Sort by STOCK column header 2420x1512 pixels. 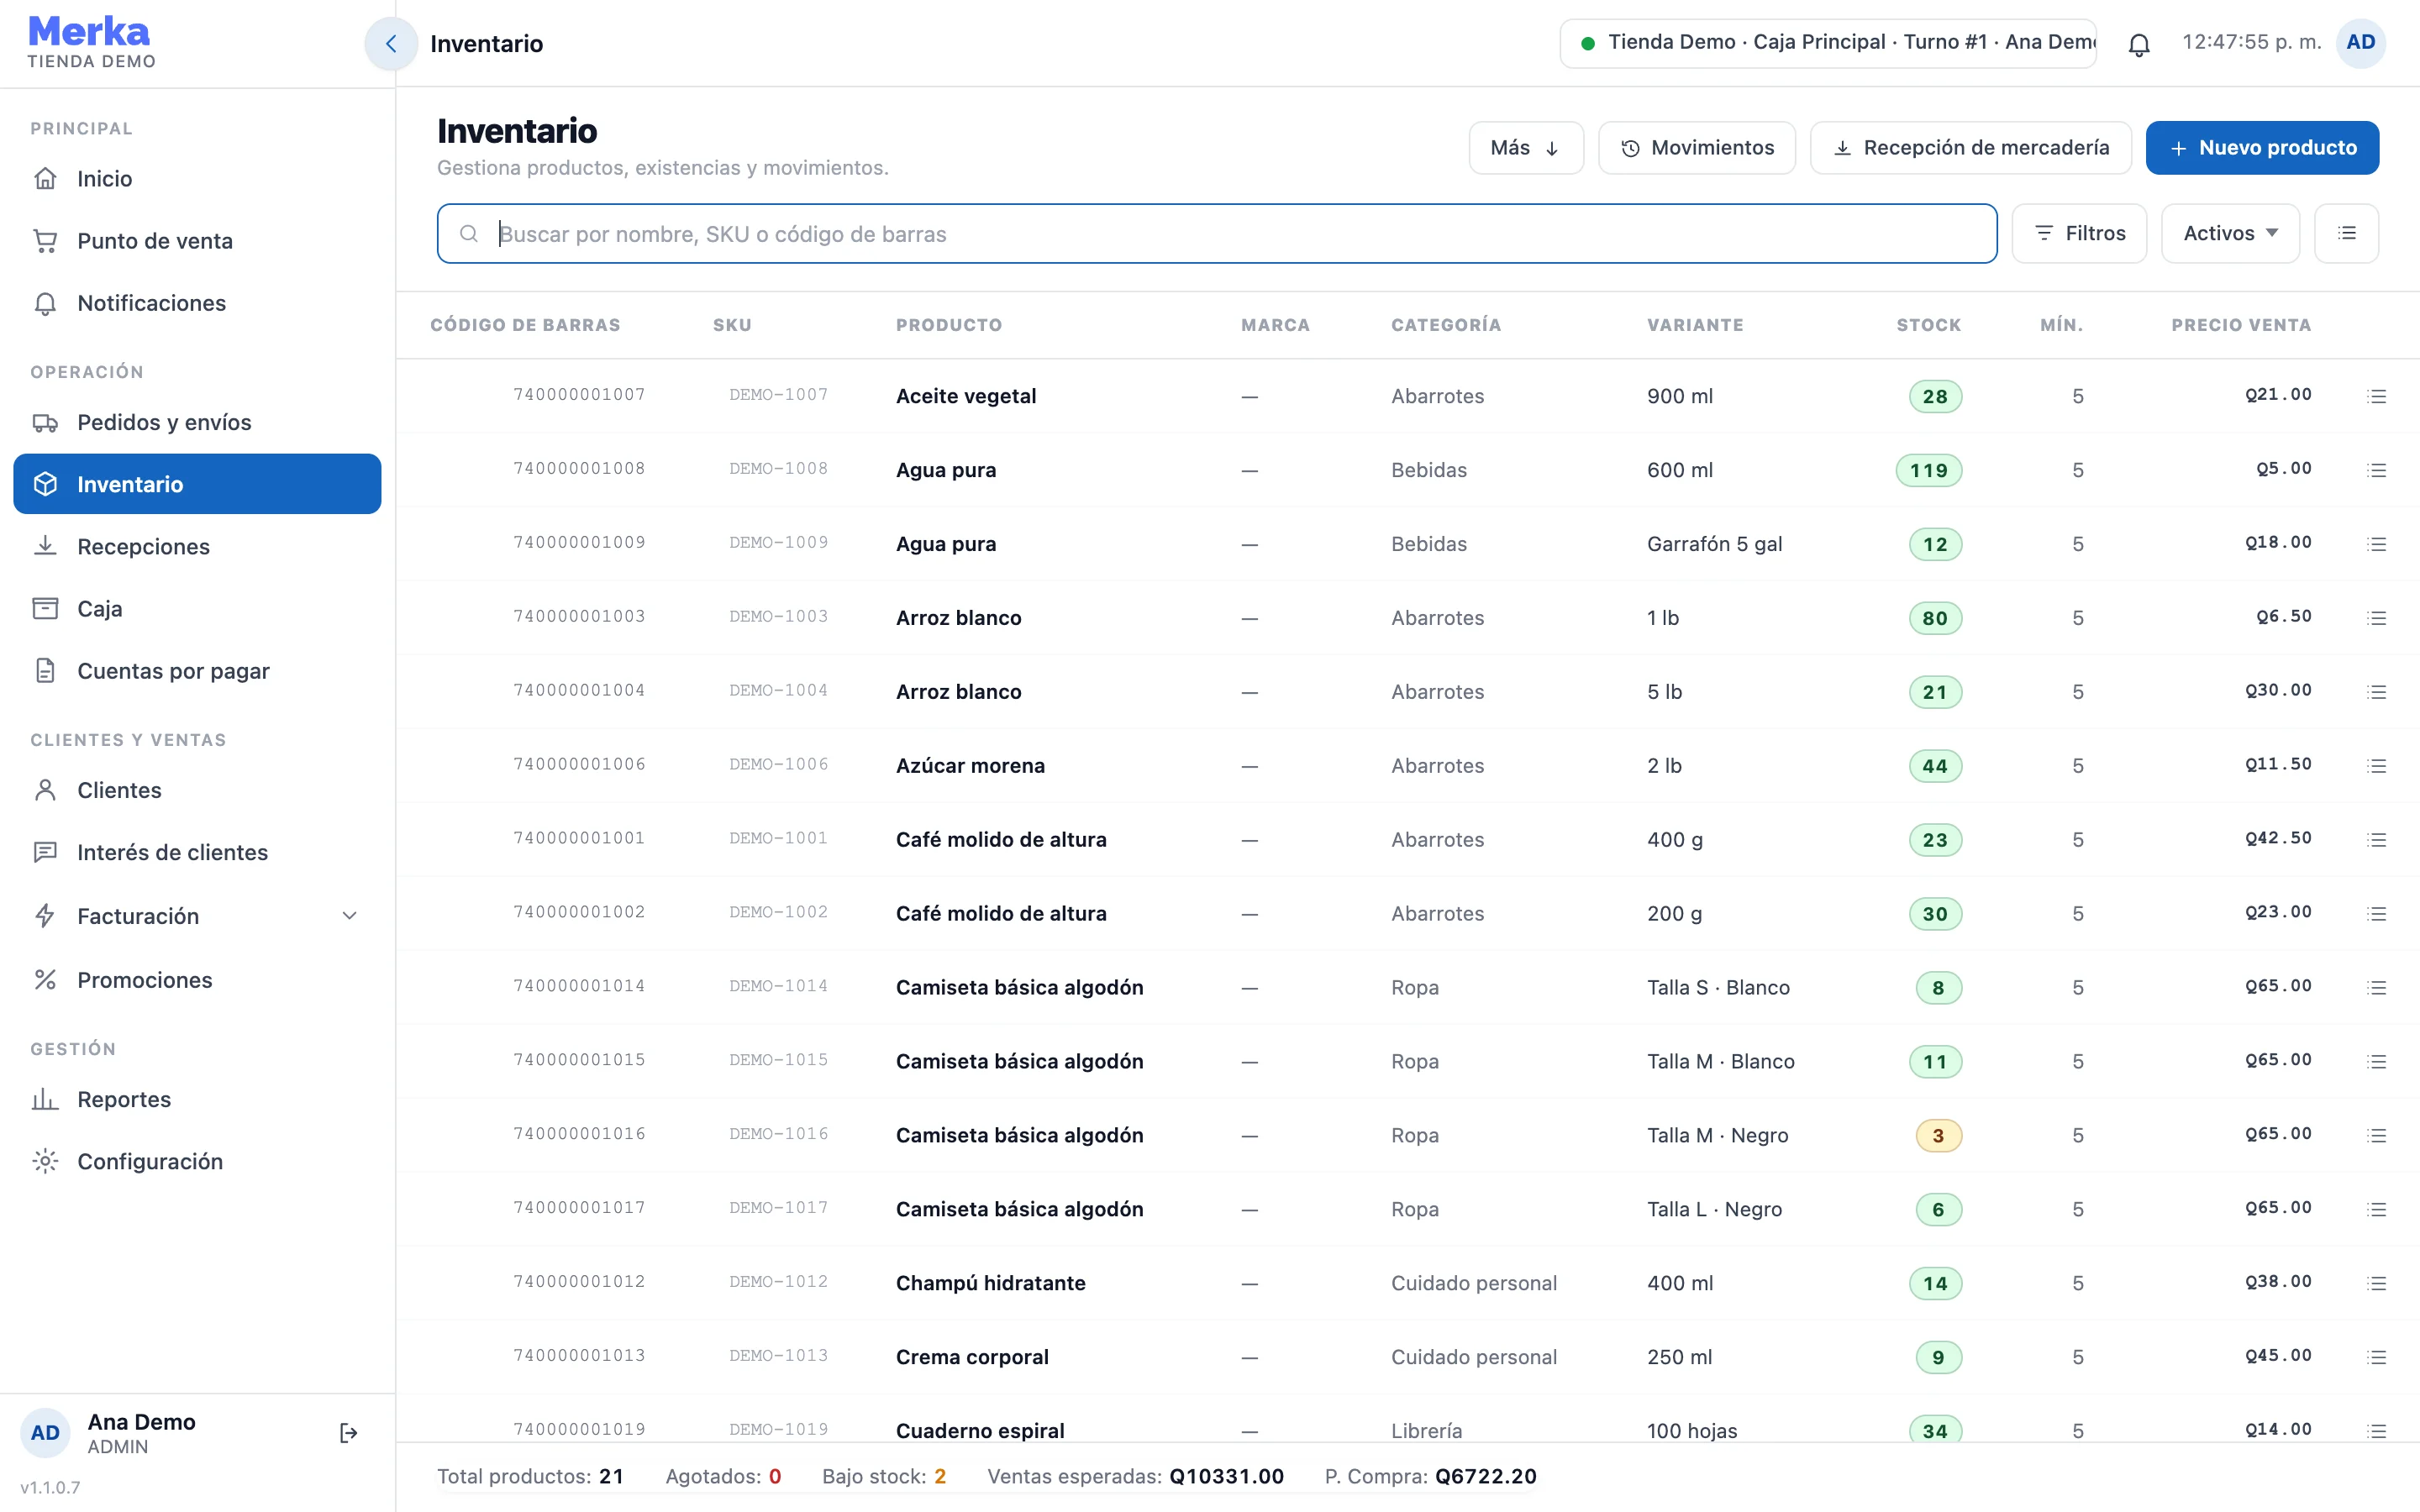[1928, 325]
